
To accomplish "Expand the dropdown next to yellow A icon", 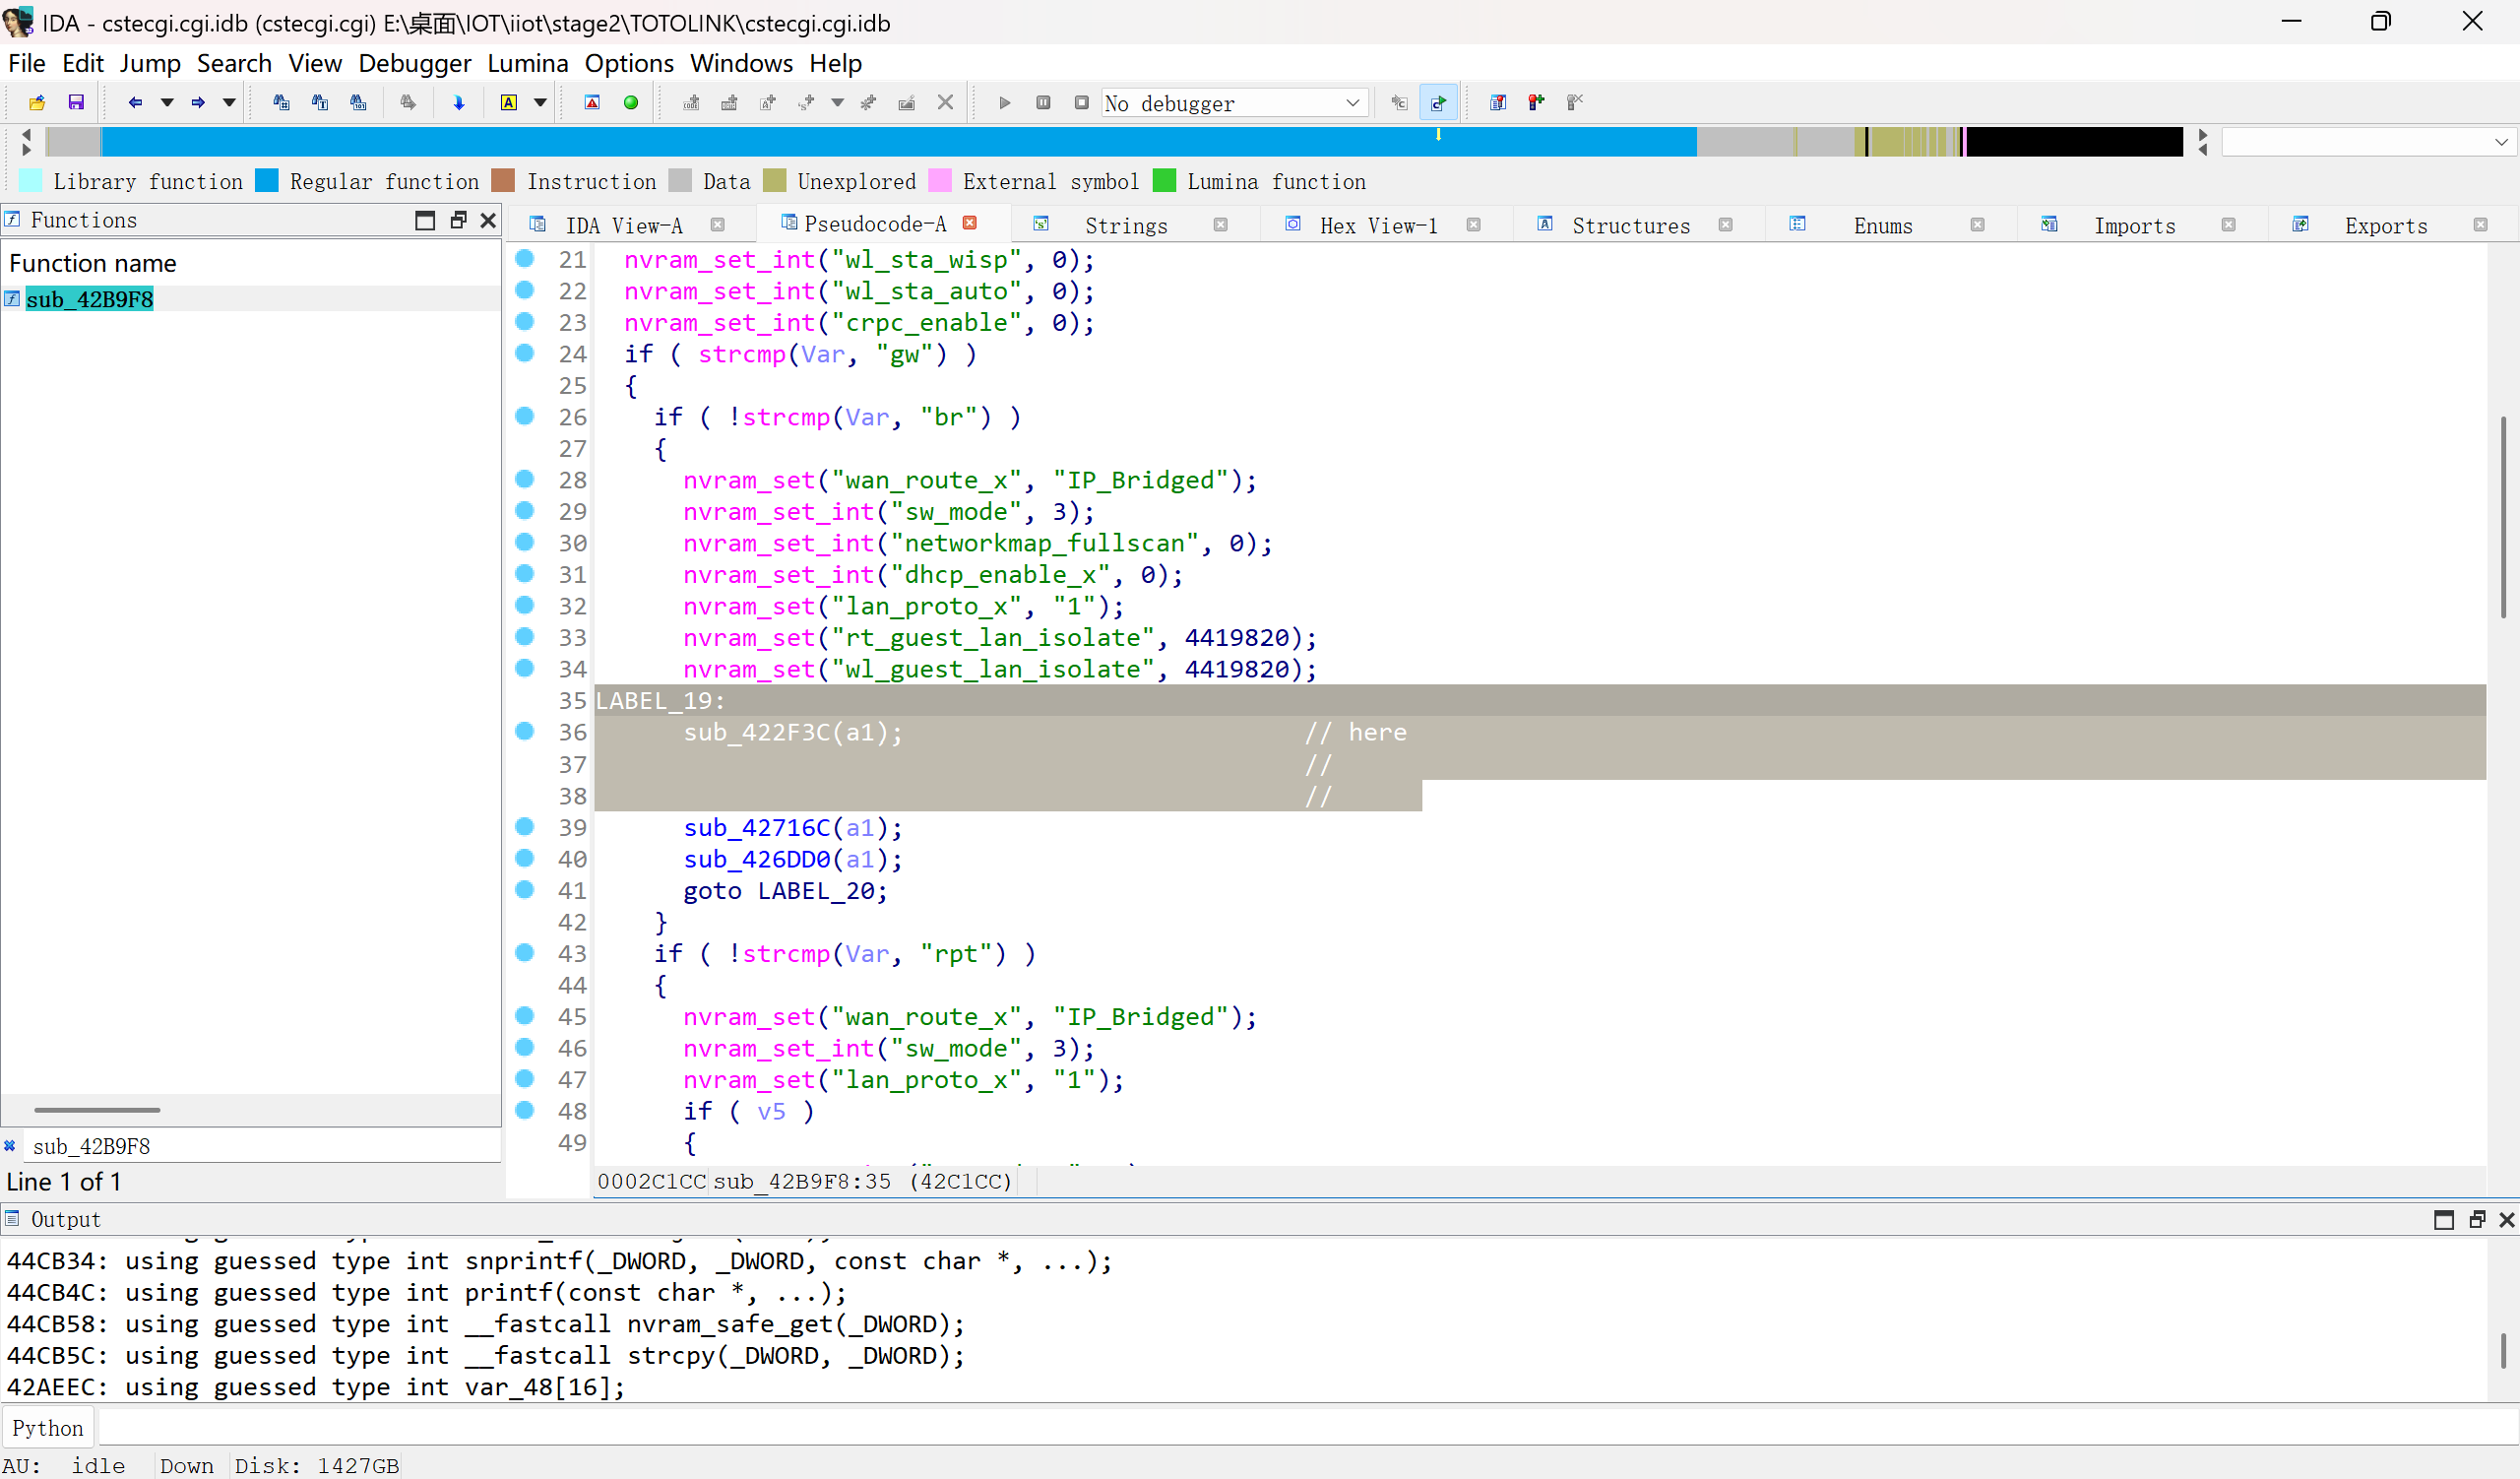I will click(540, 102).
